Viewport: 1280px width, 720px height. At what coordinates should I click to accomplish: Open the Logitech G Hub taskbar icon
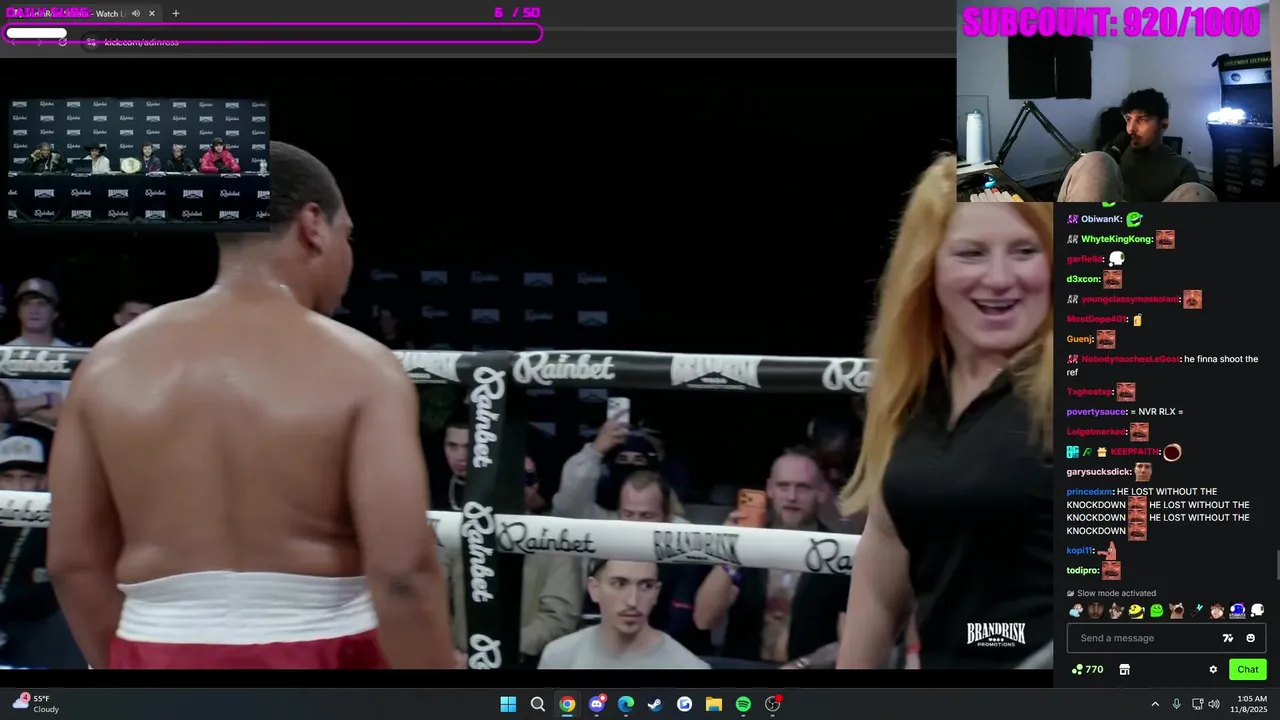coord(685,704)
